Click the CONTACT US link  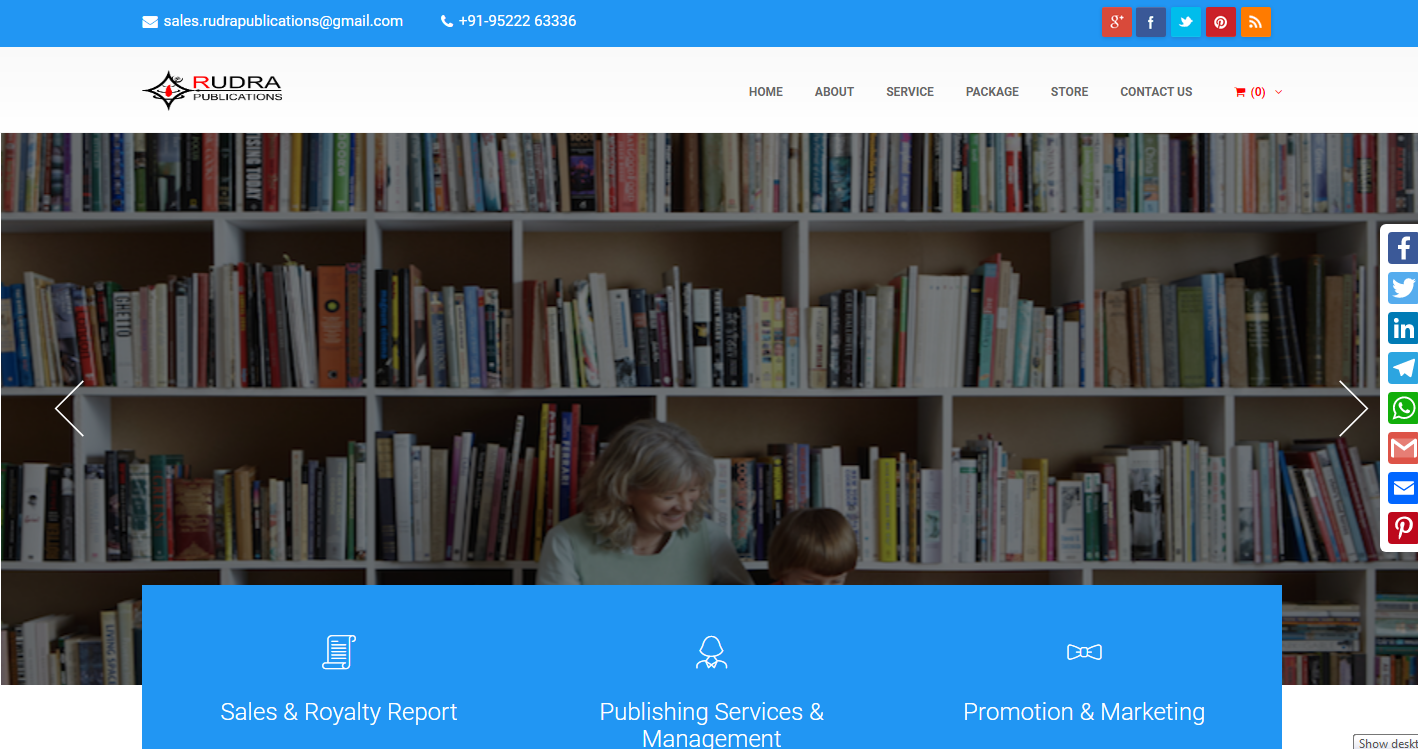coord(1156,92)
